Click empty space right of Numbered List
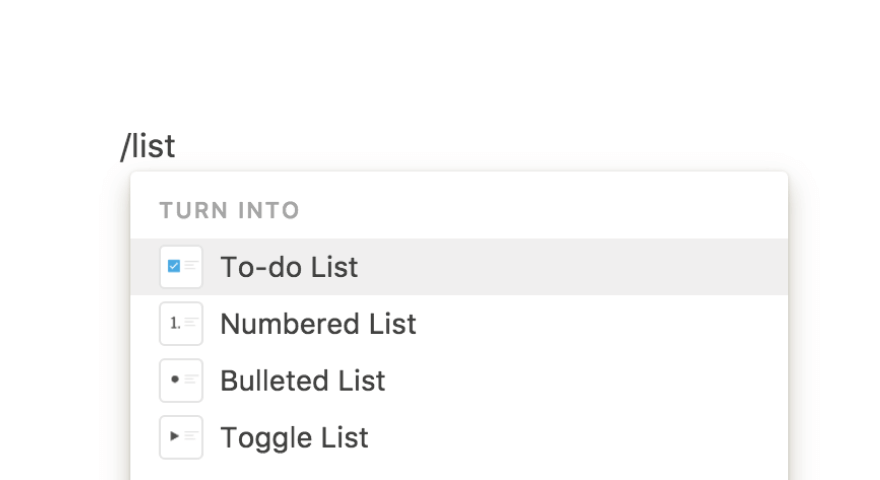Viewport: 880px width, 480px height. click(x=600, y=324)
